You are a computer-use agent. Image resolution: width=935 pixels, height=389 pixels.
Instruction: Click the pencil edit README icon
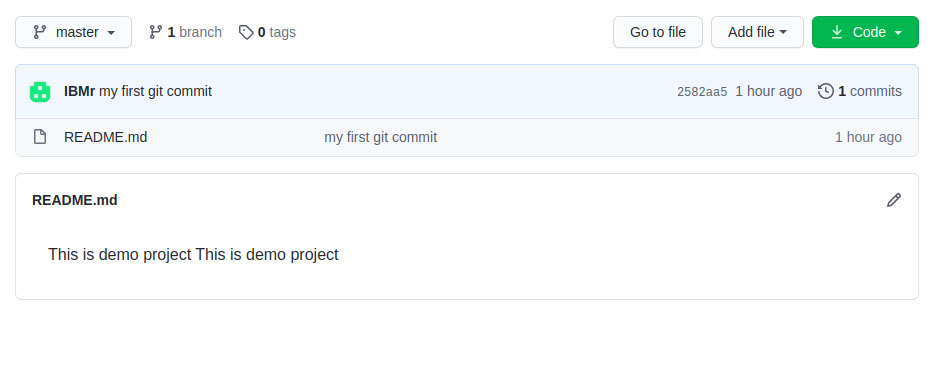(893, 200)
